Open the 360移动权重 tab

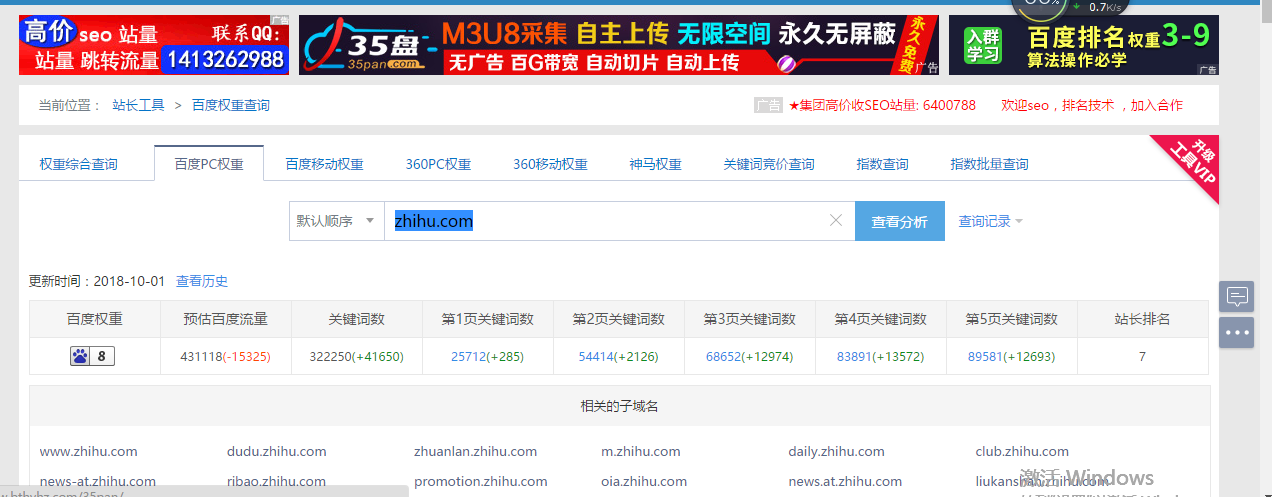(x=550, y=164)
